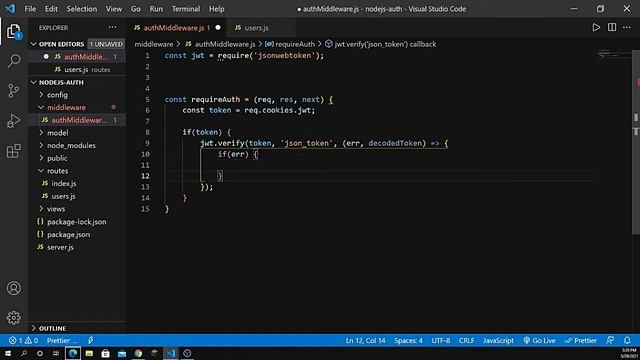
Task: Open the Manage gear icon
Action: click(x=13, y=318)
